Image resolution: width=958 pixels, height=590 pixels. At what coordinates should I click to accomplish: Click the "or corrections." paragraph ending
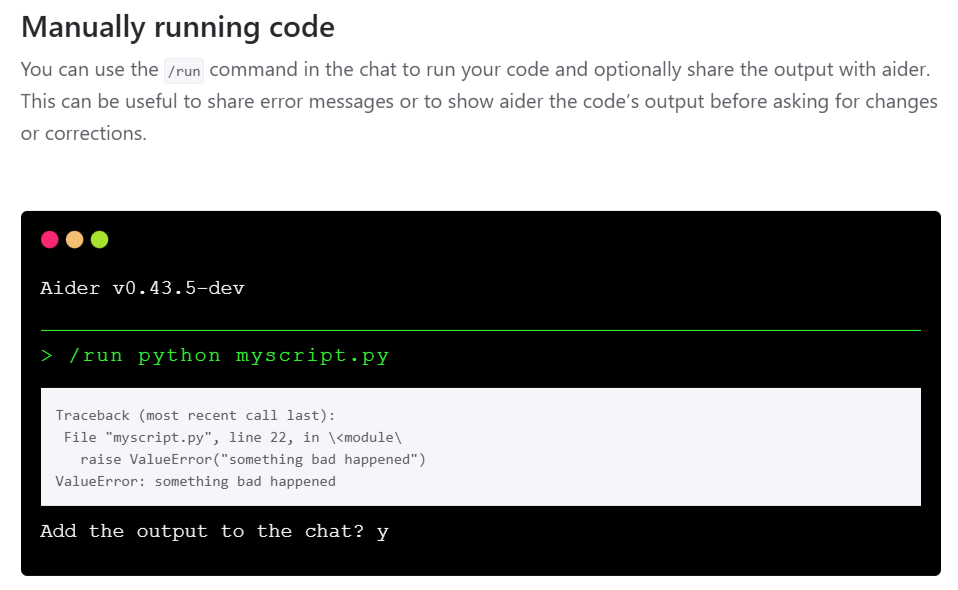[84, 133]
